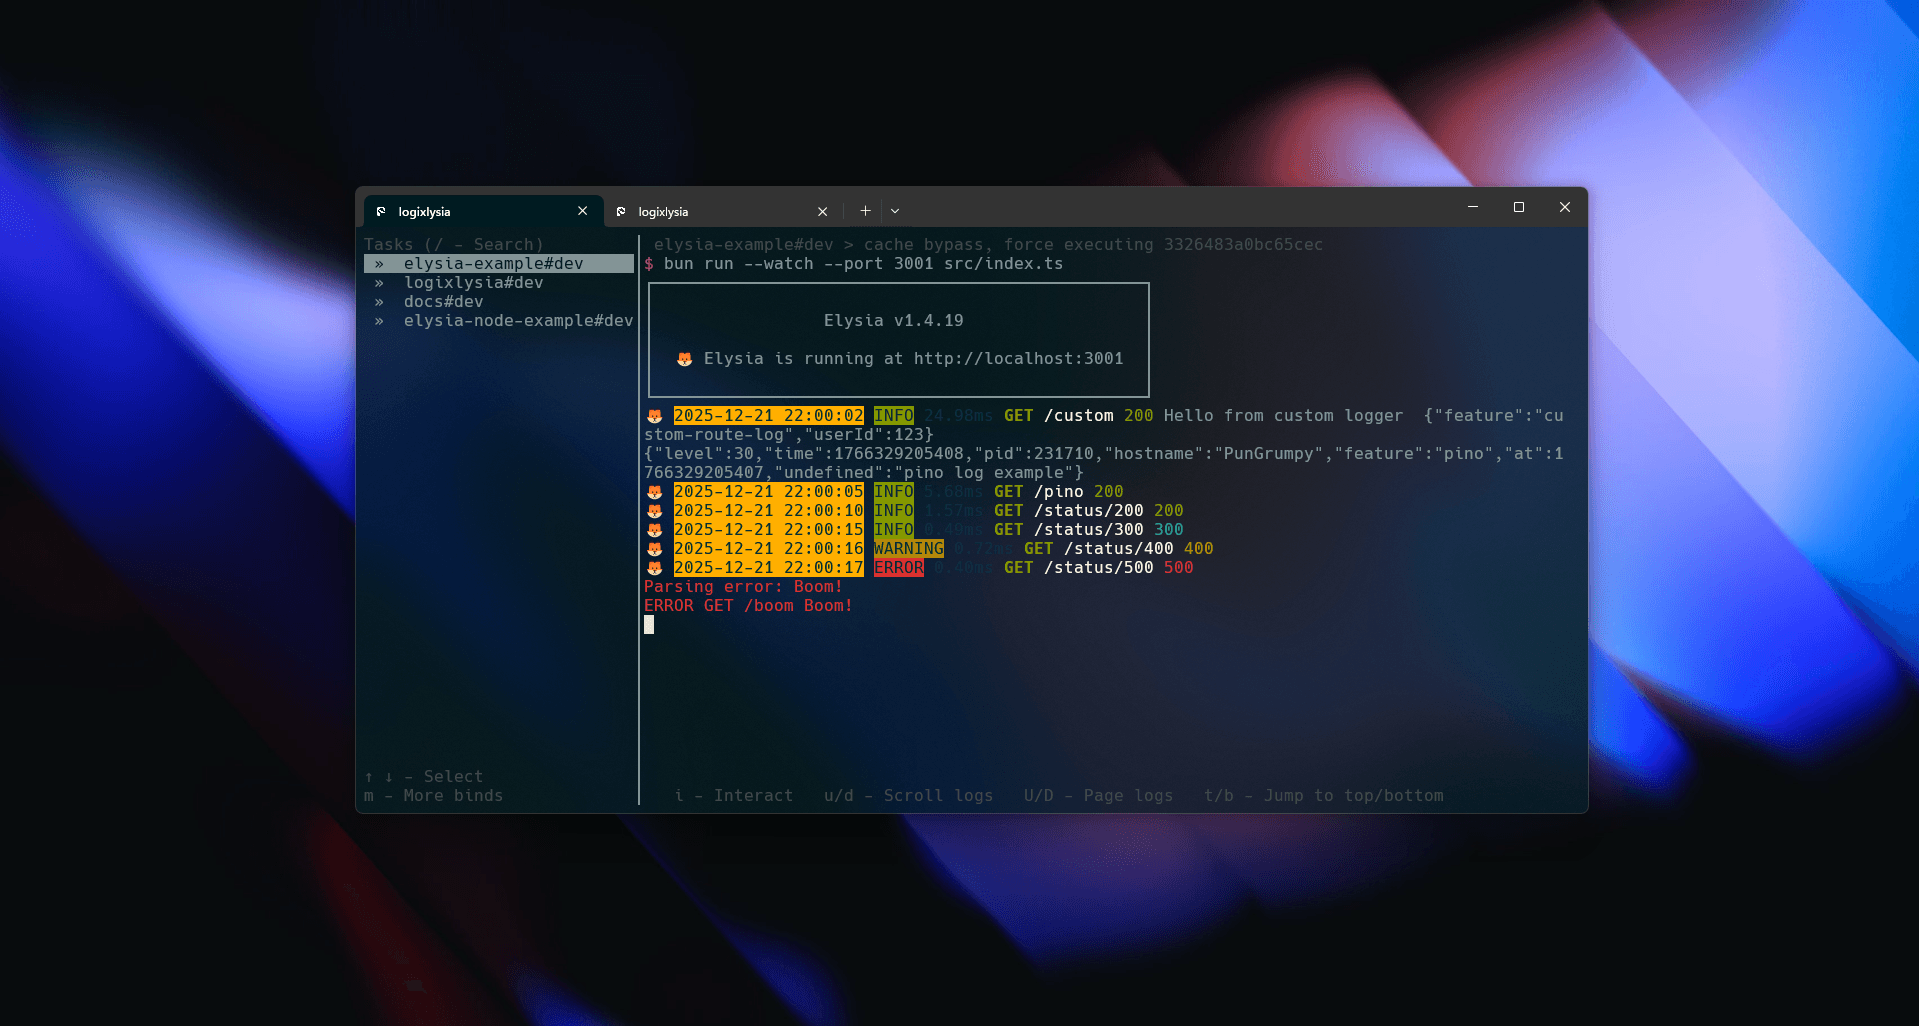
Task: Close the second logixlysia tab
Action: click(823, 212)
